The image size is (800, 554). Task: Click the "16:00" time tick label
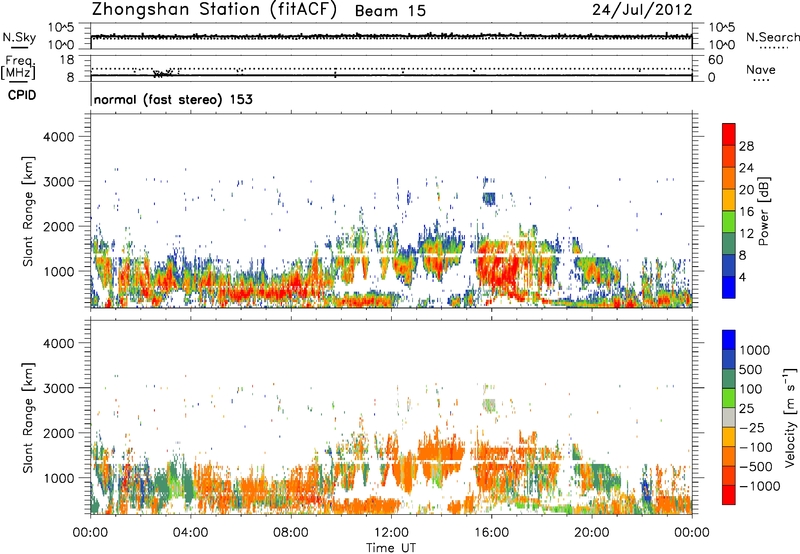(x=491, y=533)
